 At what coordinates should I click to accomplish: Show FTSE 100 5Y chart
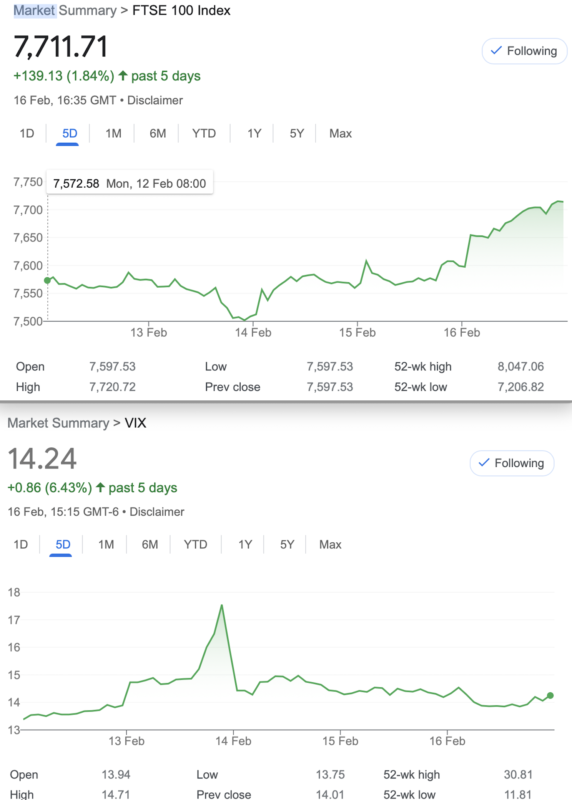(296, 134)
